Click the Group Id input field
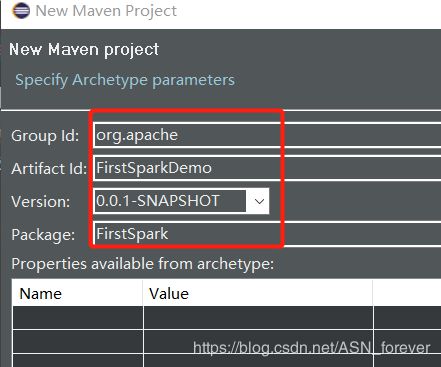The height and width of the screenshot is (367, 441). point(268,135)
